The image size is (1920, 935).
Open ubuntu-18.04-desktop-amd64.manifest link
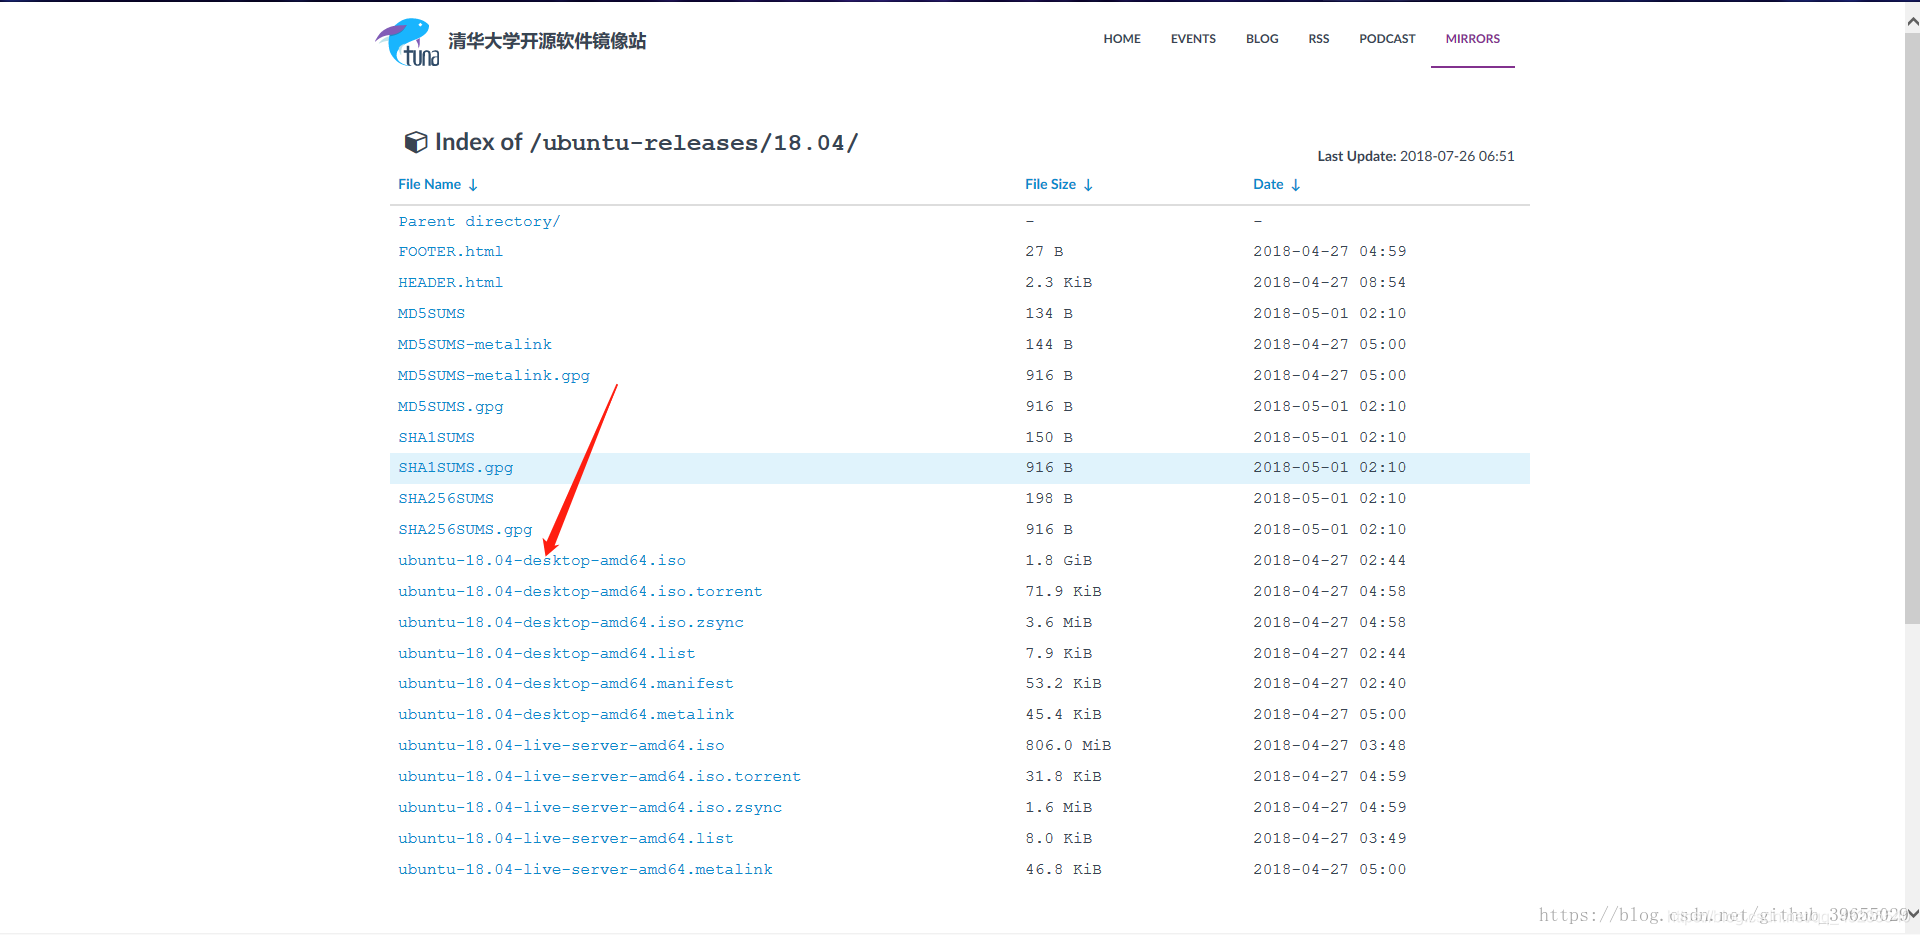pyautogui.click(x=566, y=684)
